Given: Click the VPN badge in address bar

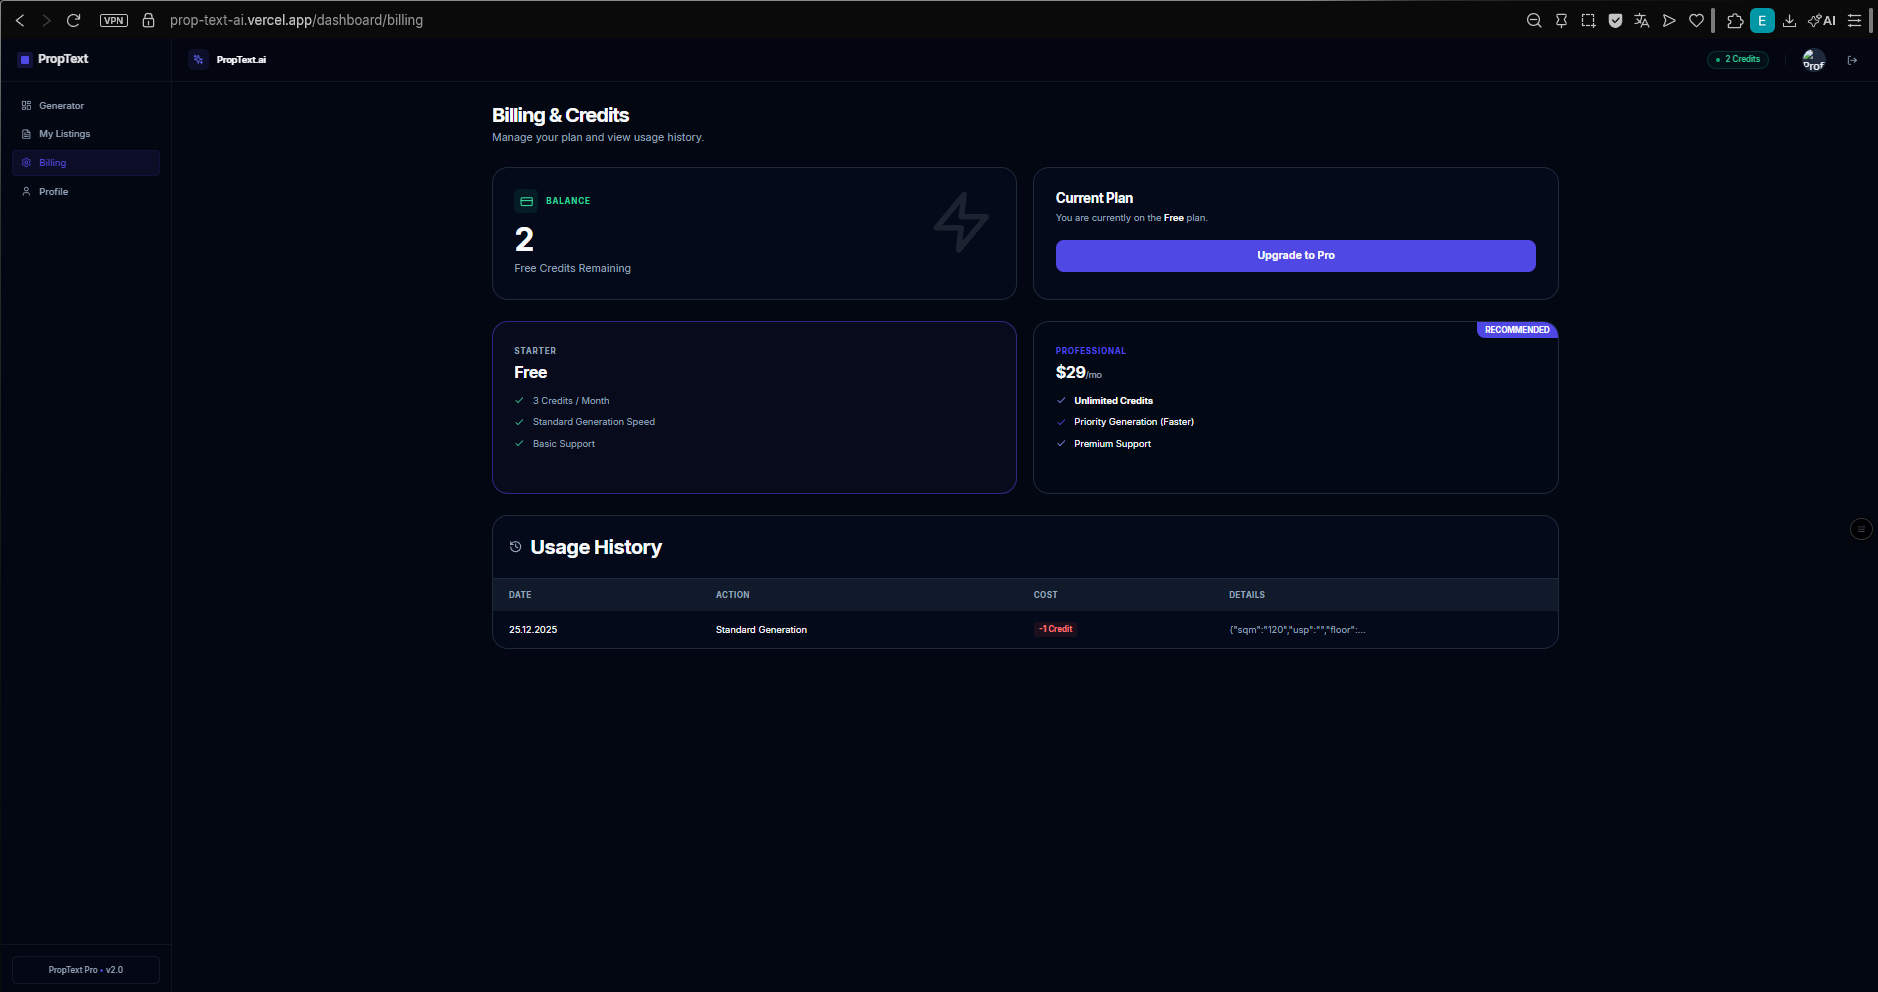Looking at the screenshot, I should click(x=113, y=20).
